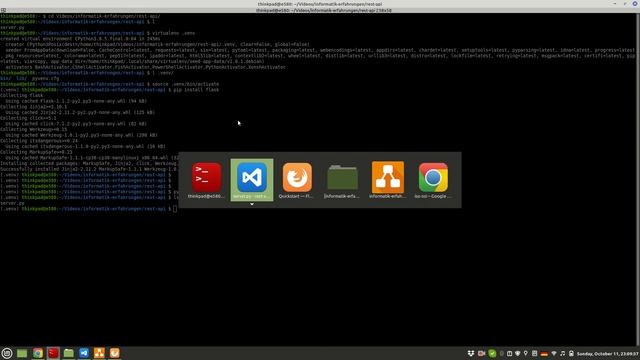640x360 pixels.
Task: Click the green checkmark tray icon
Action: pyautogui.click(x=492, y=353)
